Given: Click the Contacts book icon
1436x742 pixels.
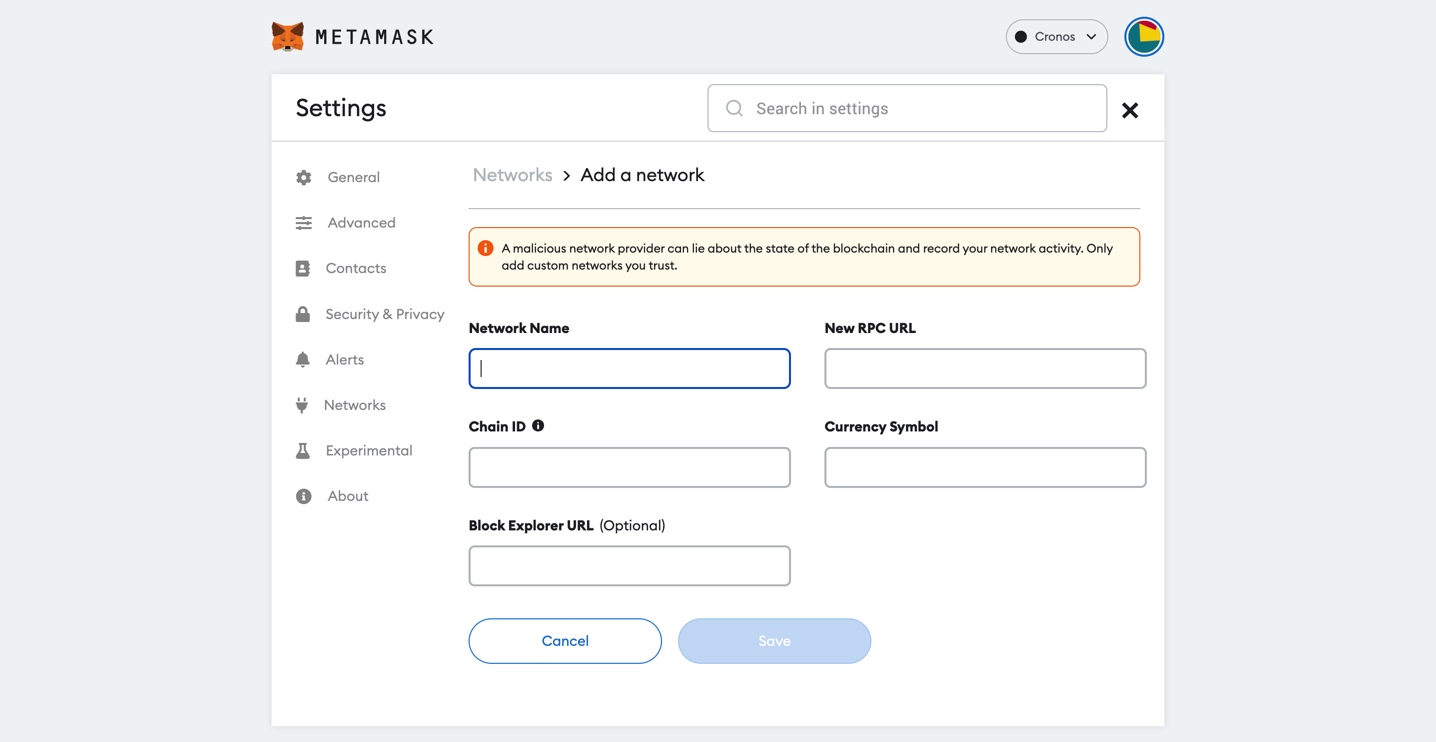Looking at the screenshot, I should [x=303, y=268].
